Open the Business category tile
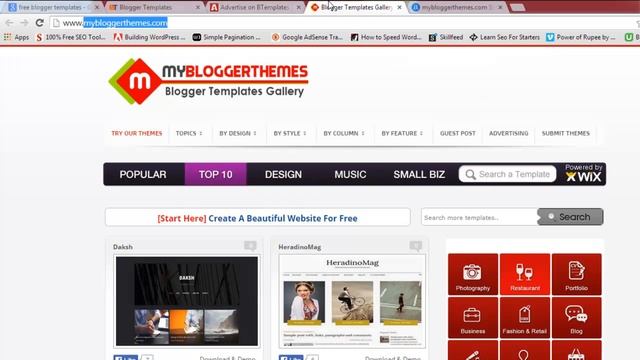 (x=473, y=318)
